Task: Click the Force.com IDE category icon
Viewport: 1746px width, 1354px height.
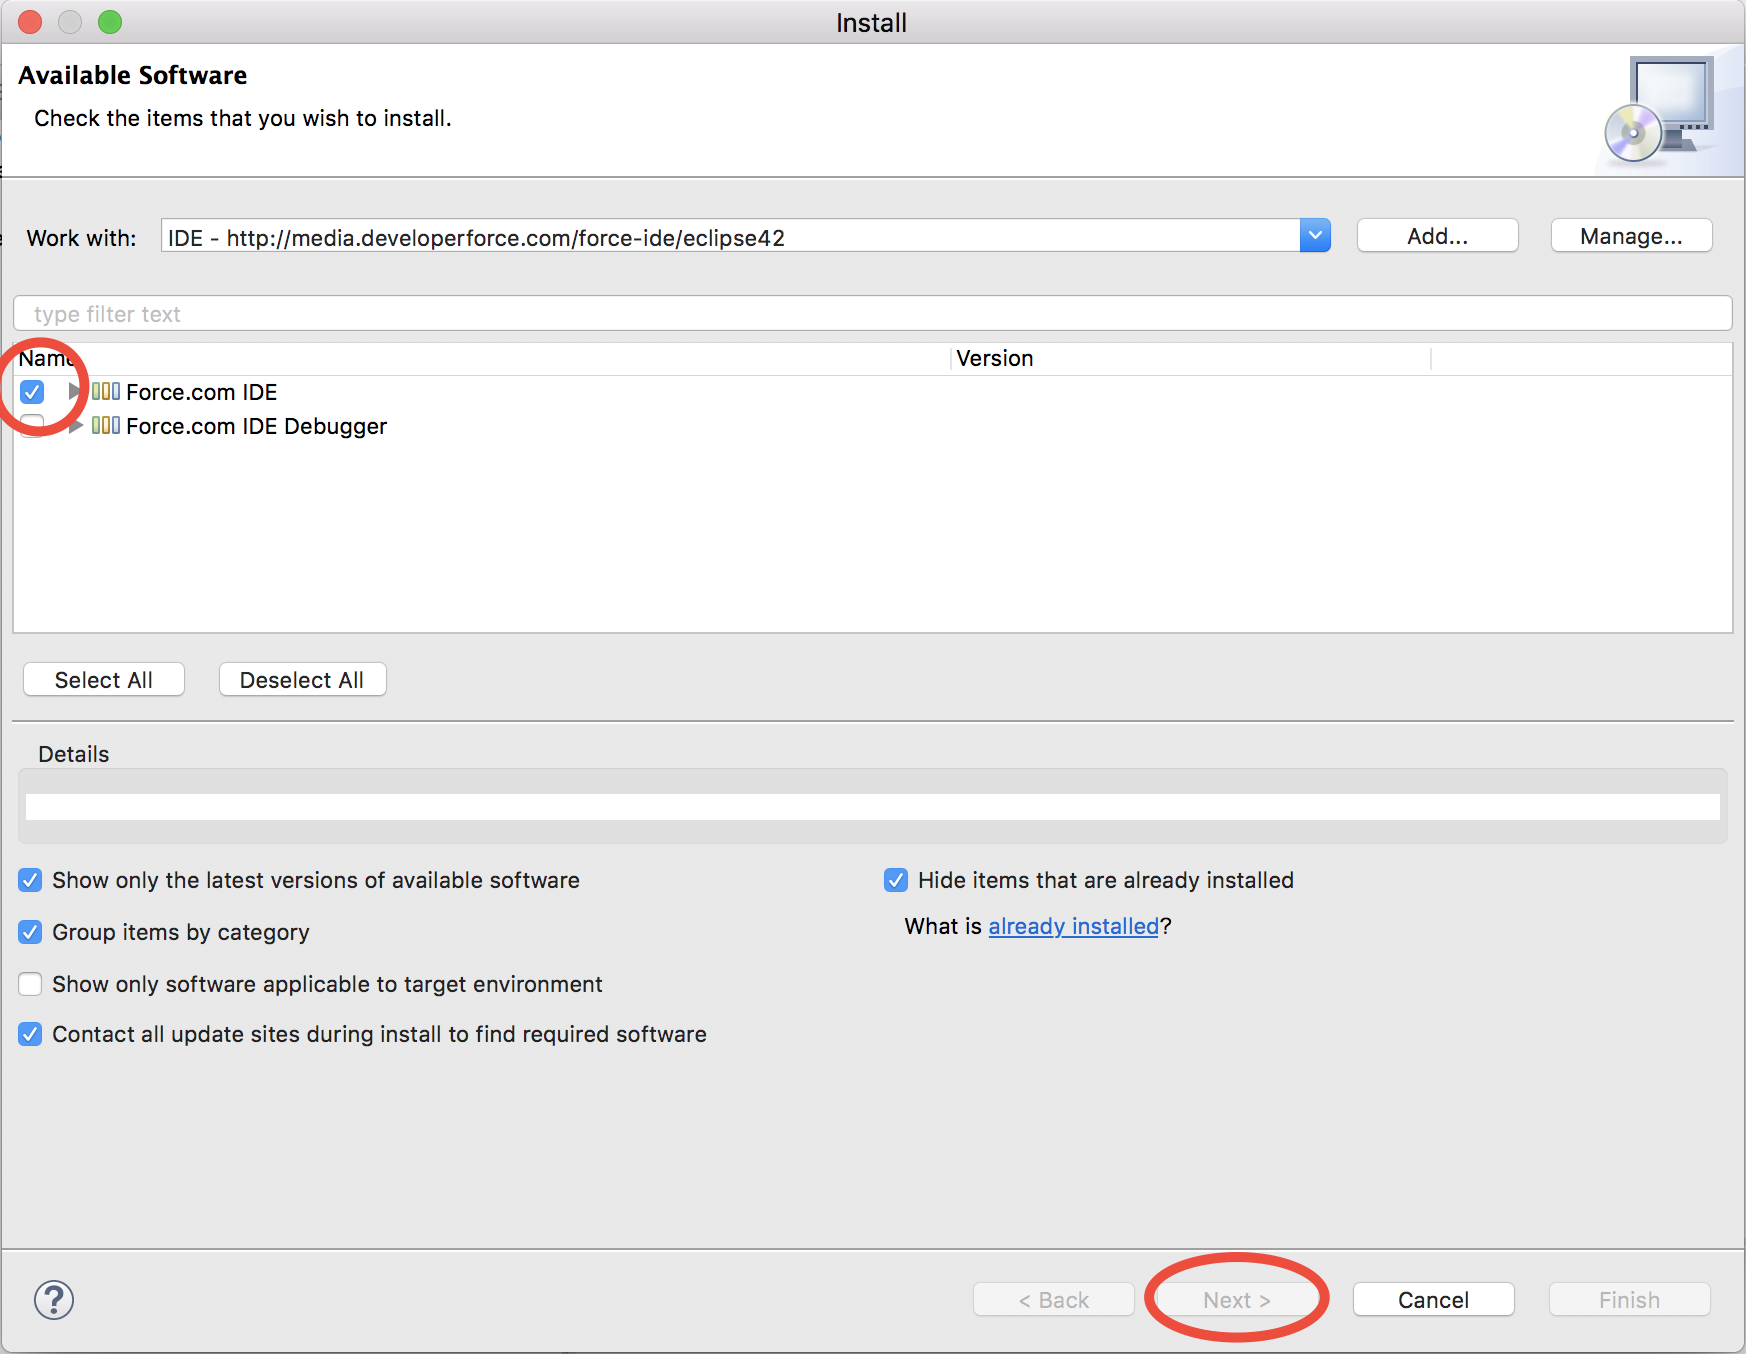Action: point(106,391)
